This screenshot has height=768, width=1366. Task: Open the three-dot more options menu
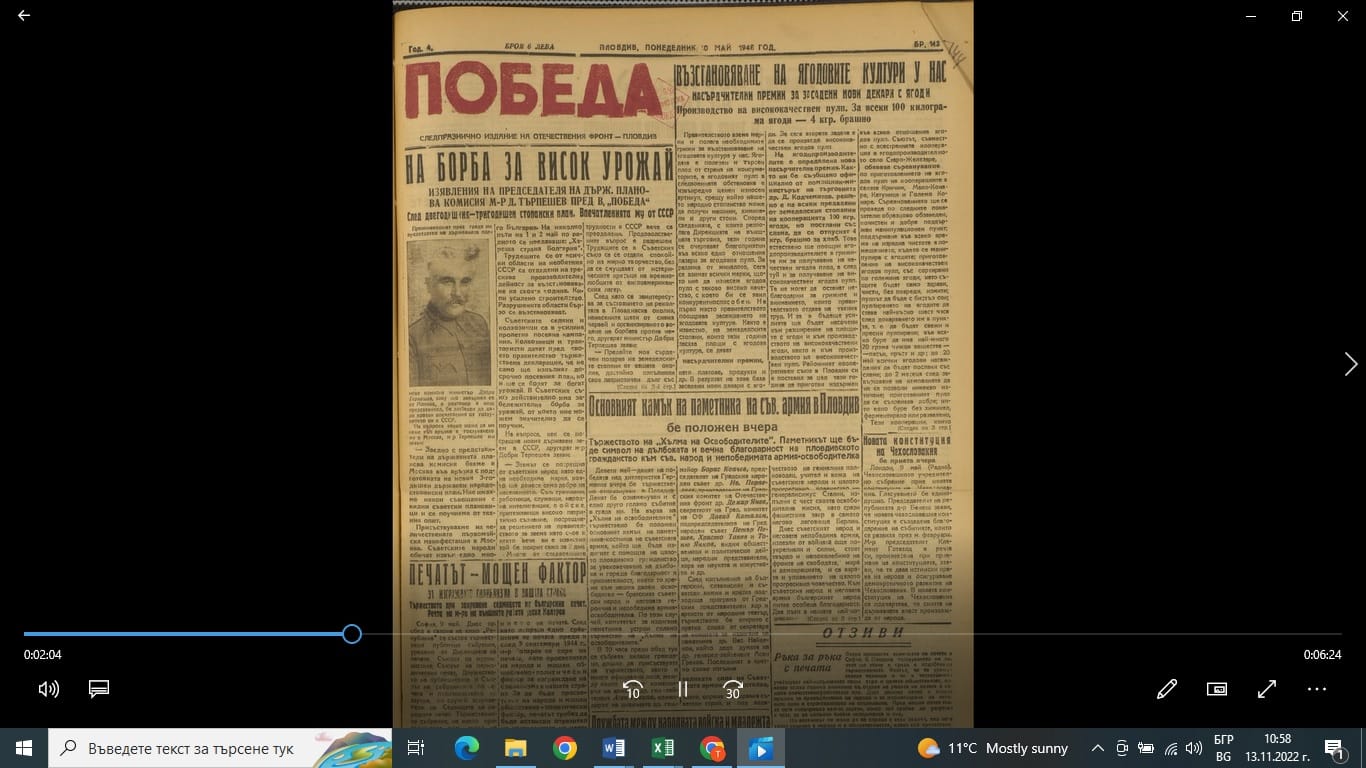click(x=1316, y=689)
